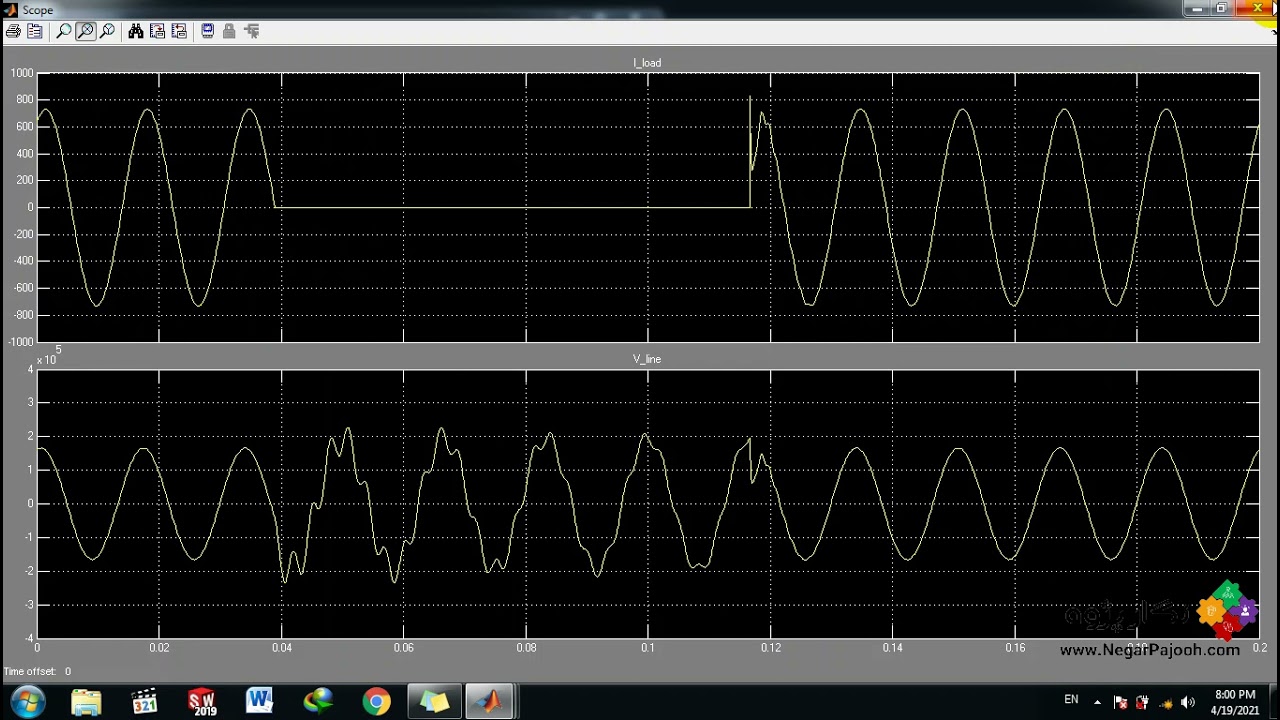The image size is (1280, 720).
Task: Click the power plug tray icon
Action: pos(1142,702)
